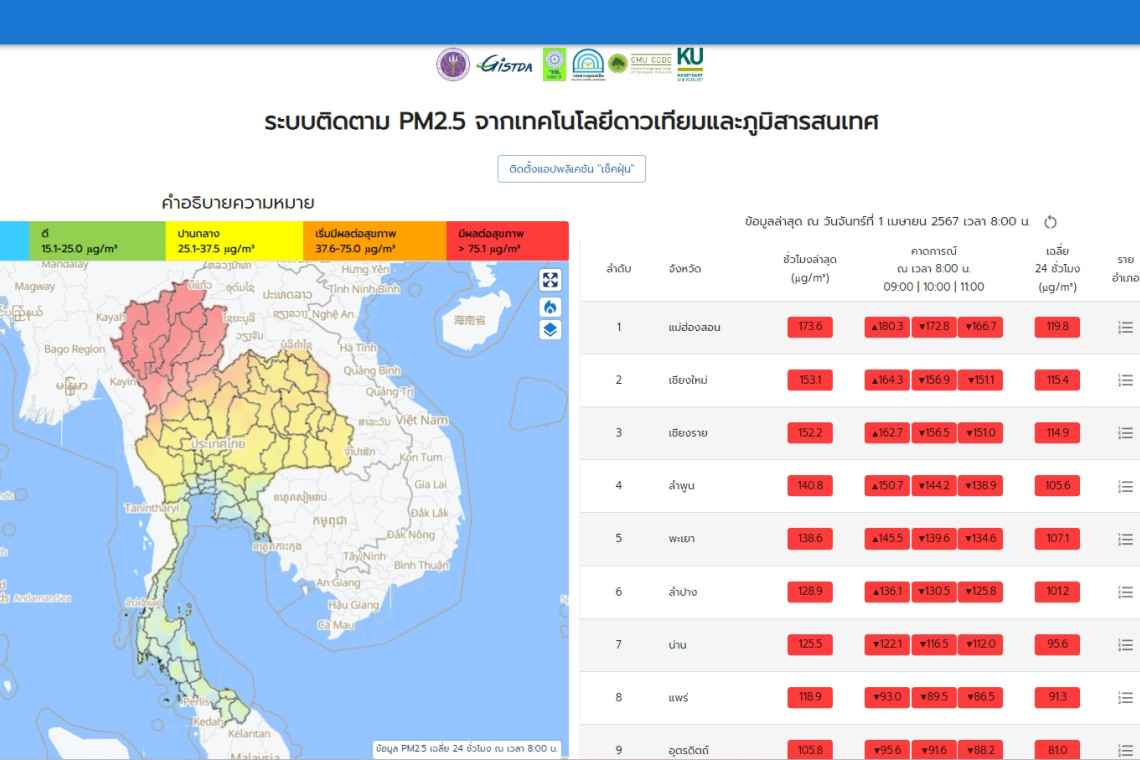This screenshot has height=760, width=1140.
Task: Open district list for แม่ฮ่องสอน
Action: (1125, 327)
